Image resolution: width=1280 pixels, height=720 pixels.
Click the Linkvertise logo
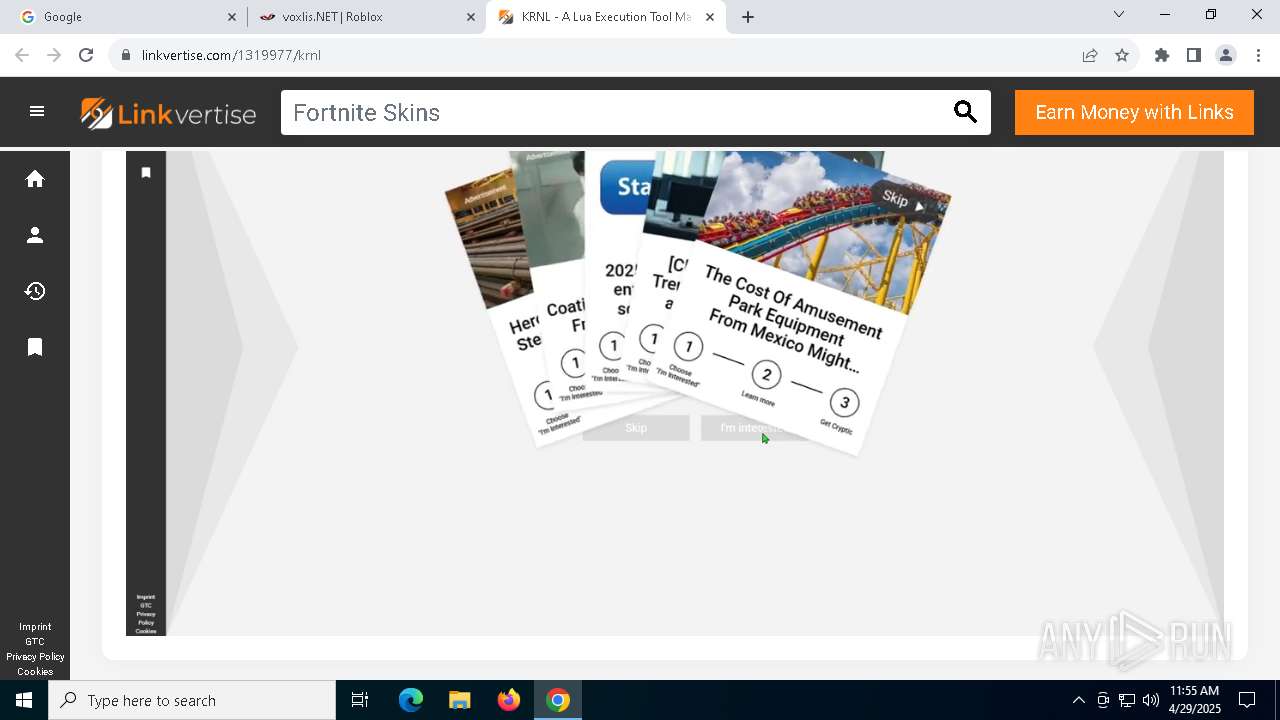coord(168,113)
